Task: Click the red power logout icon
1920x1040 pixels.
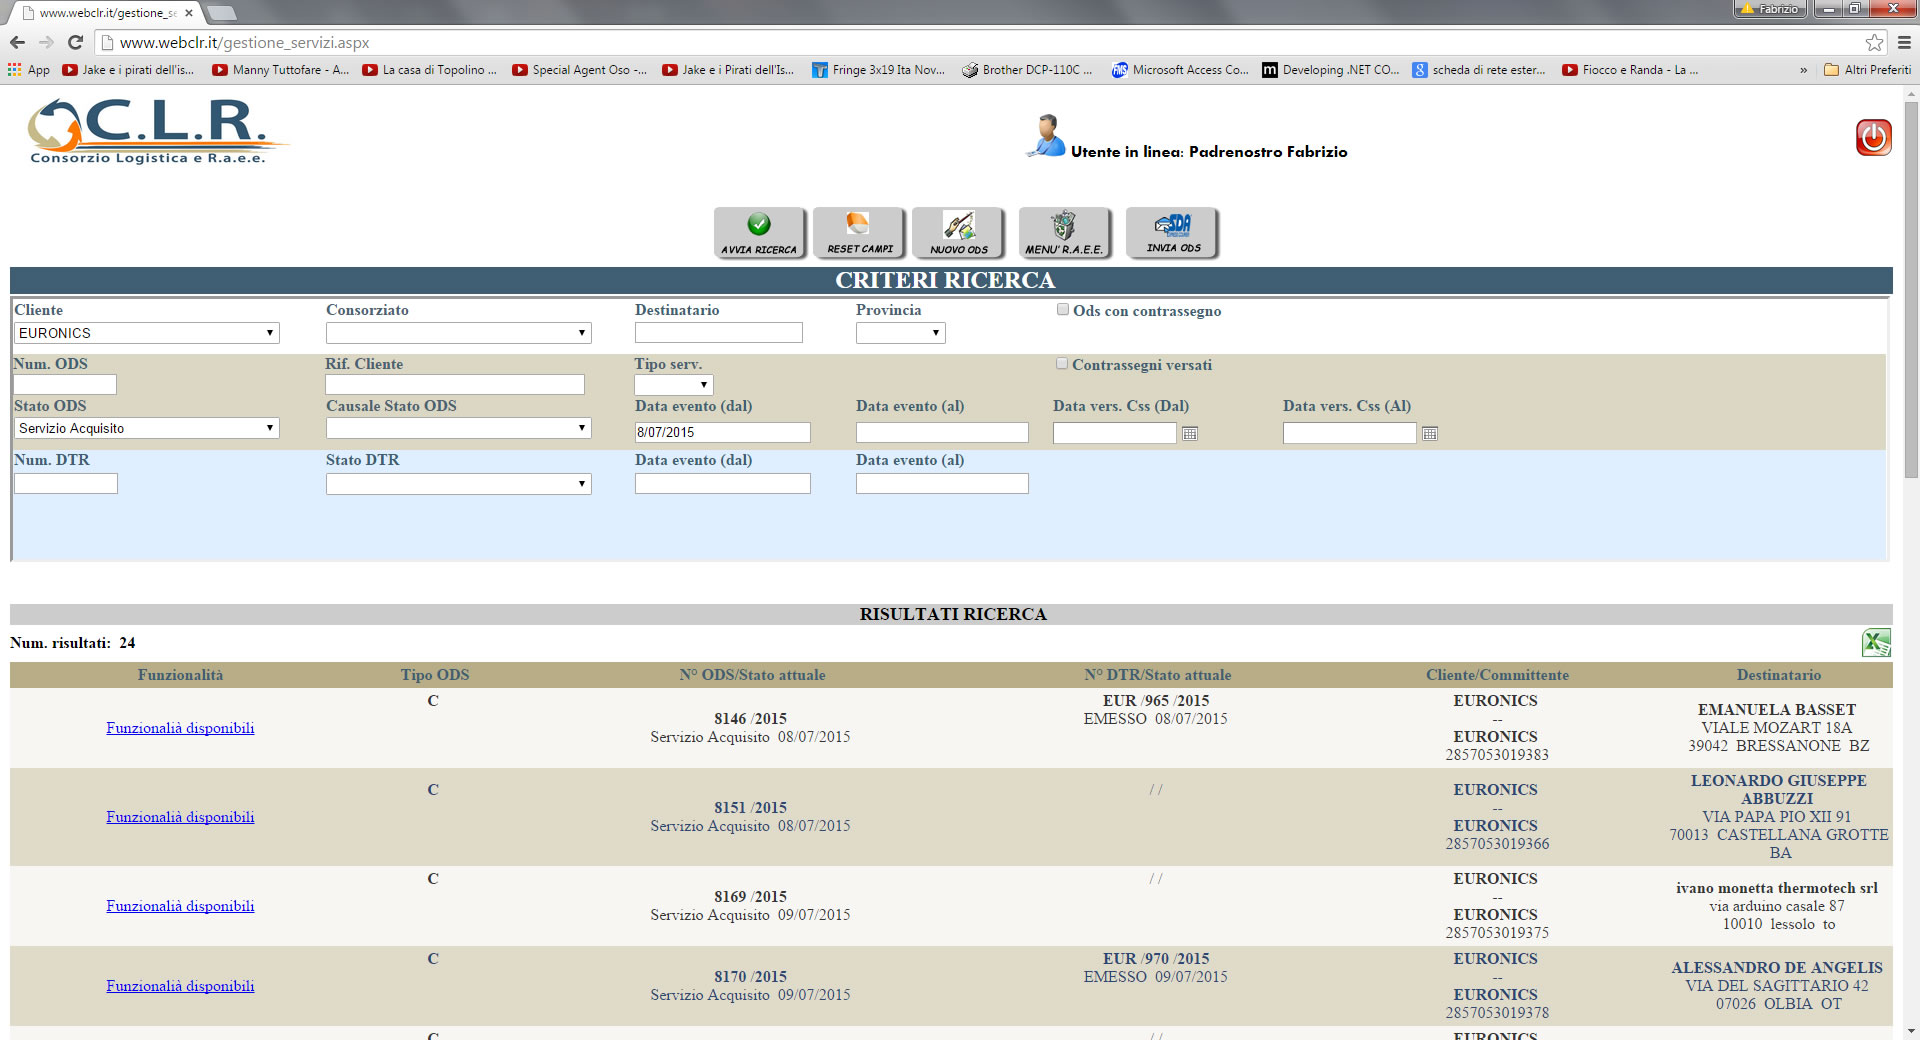Action: (1873, 137)
